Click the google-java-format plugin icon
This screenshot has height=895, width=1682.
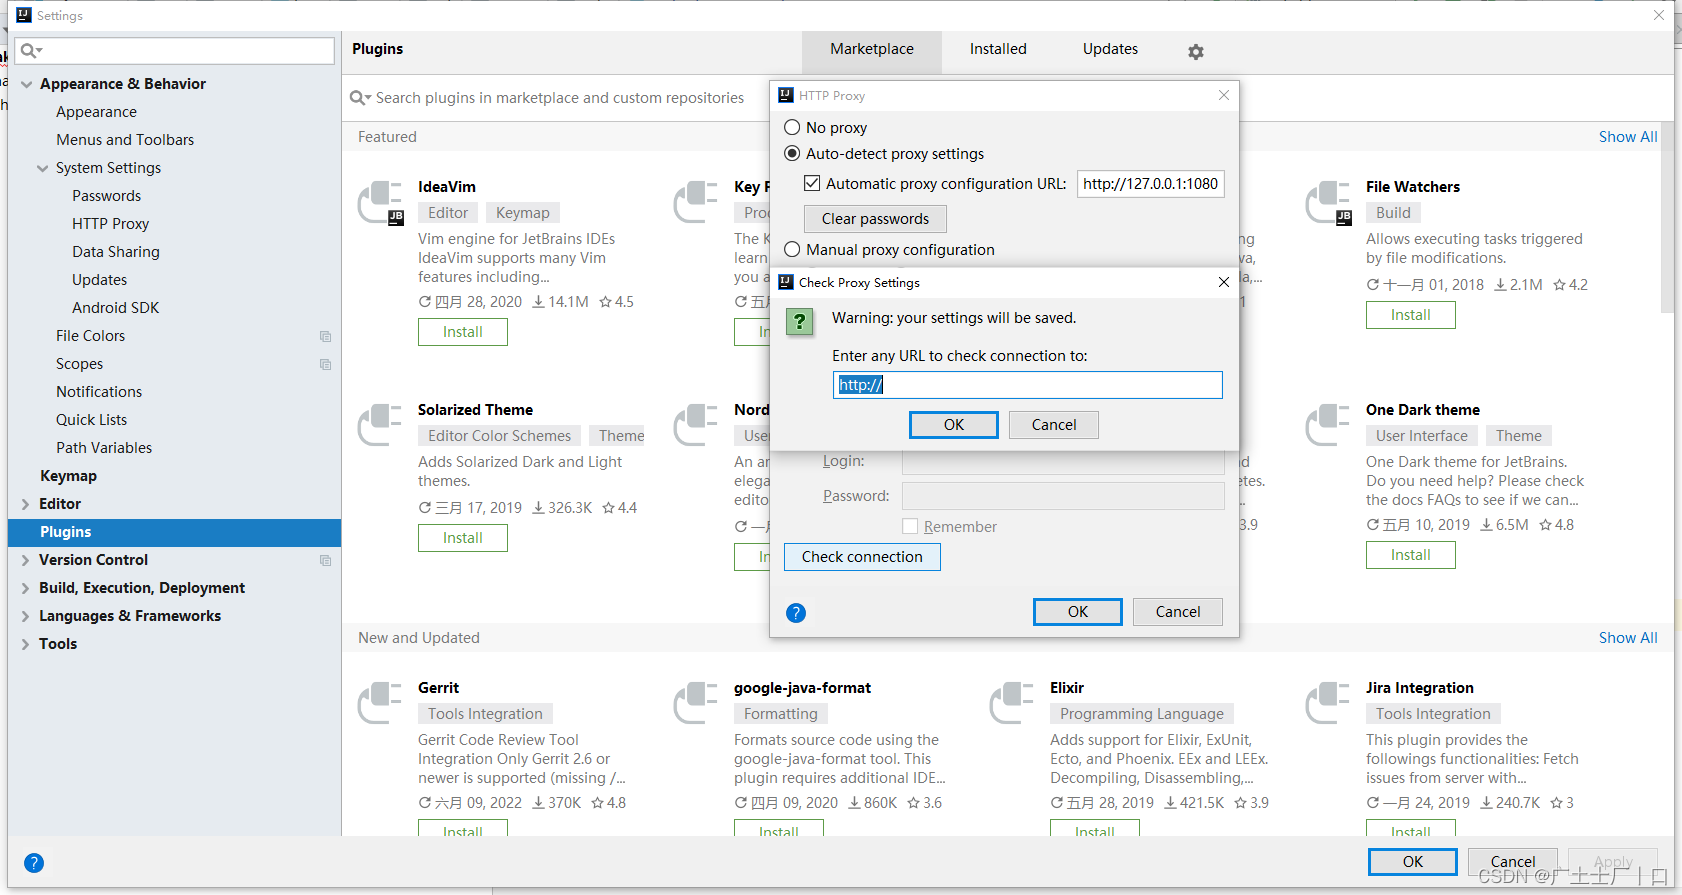coord(697,703)
